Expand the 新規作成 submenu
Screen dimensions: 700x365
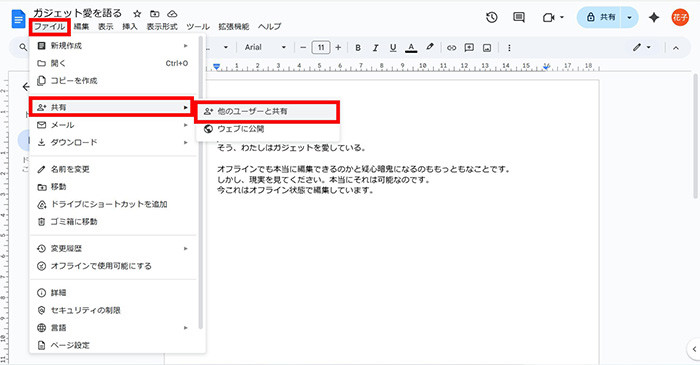click(x=113, y=46)
